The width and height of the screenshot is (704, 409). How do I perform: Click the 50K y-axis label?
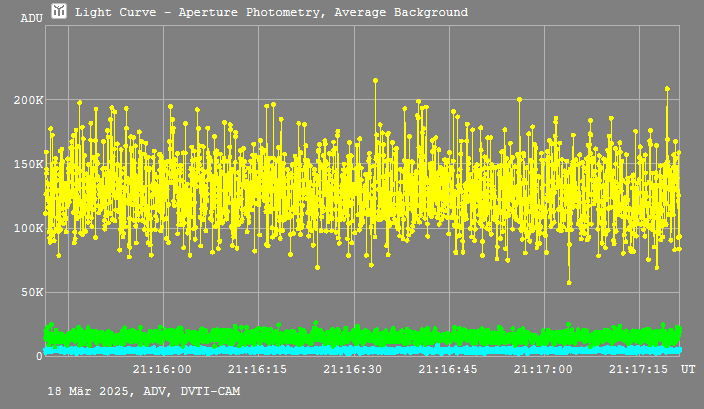coord(32,293)
